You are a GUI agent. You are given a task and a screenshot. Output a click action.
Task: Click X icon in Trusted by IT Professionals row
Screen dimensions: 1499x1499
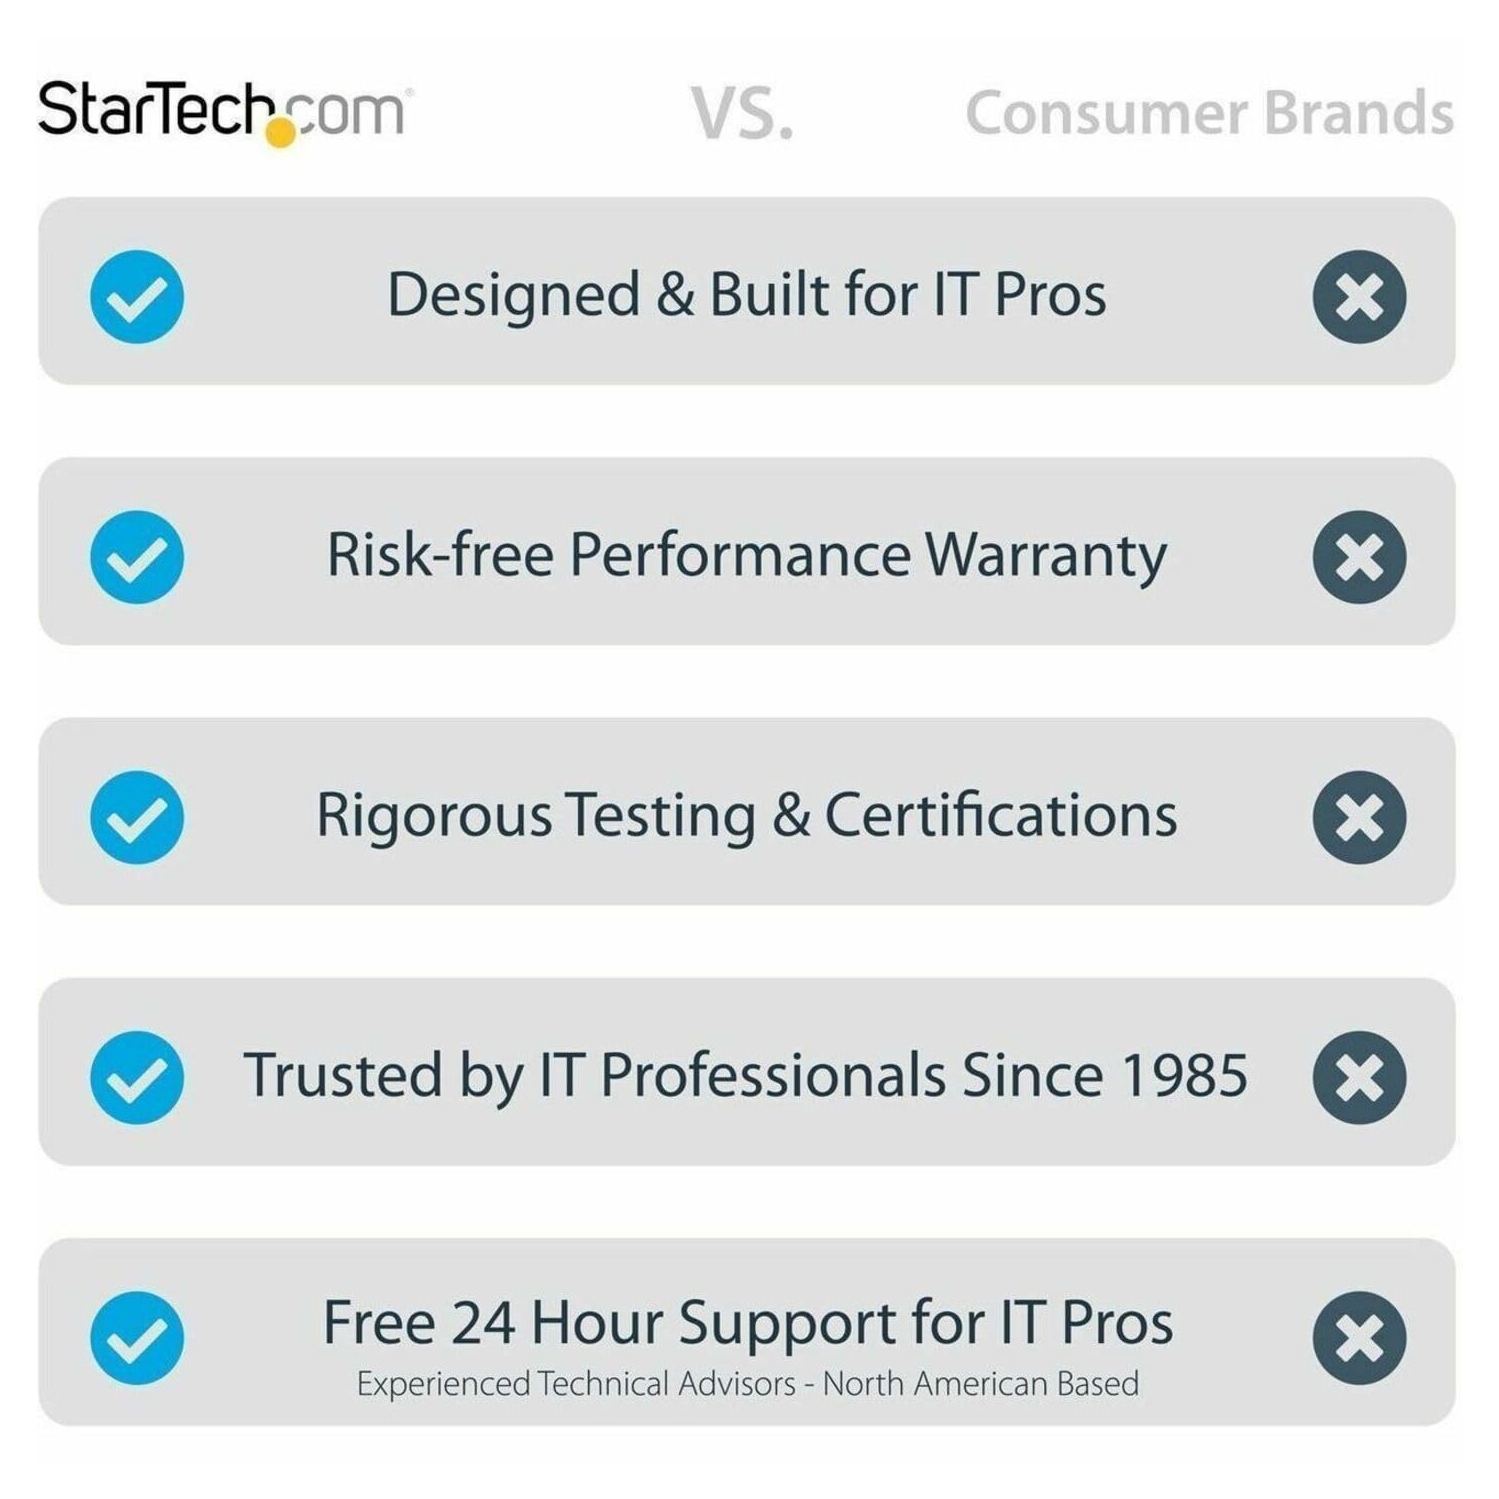[1359, 1077]
